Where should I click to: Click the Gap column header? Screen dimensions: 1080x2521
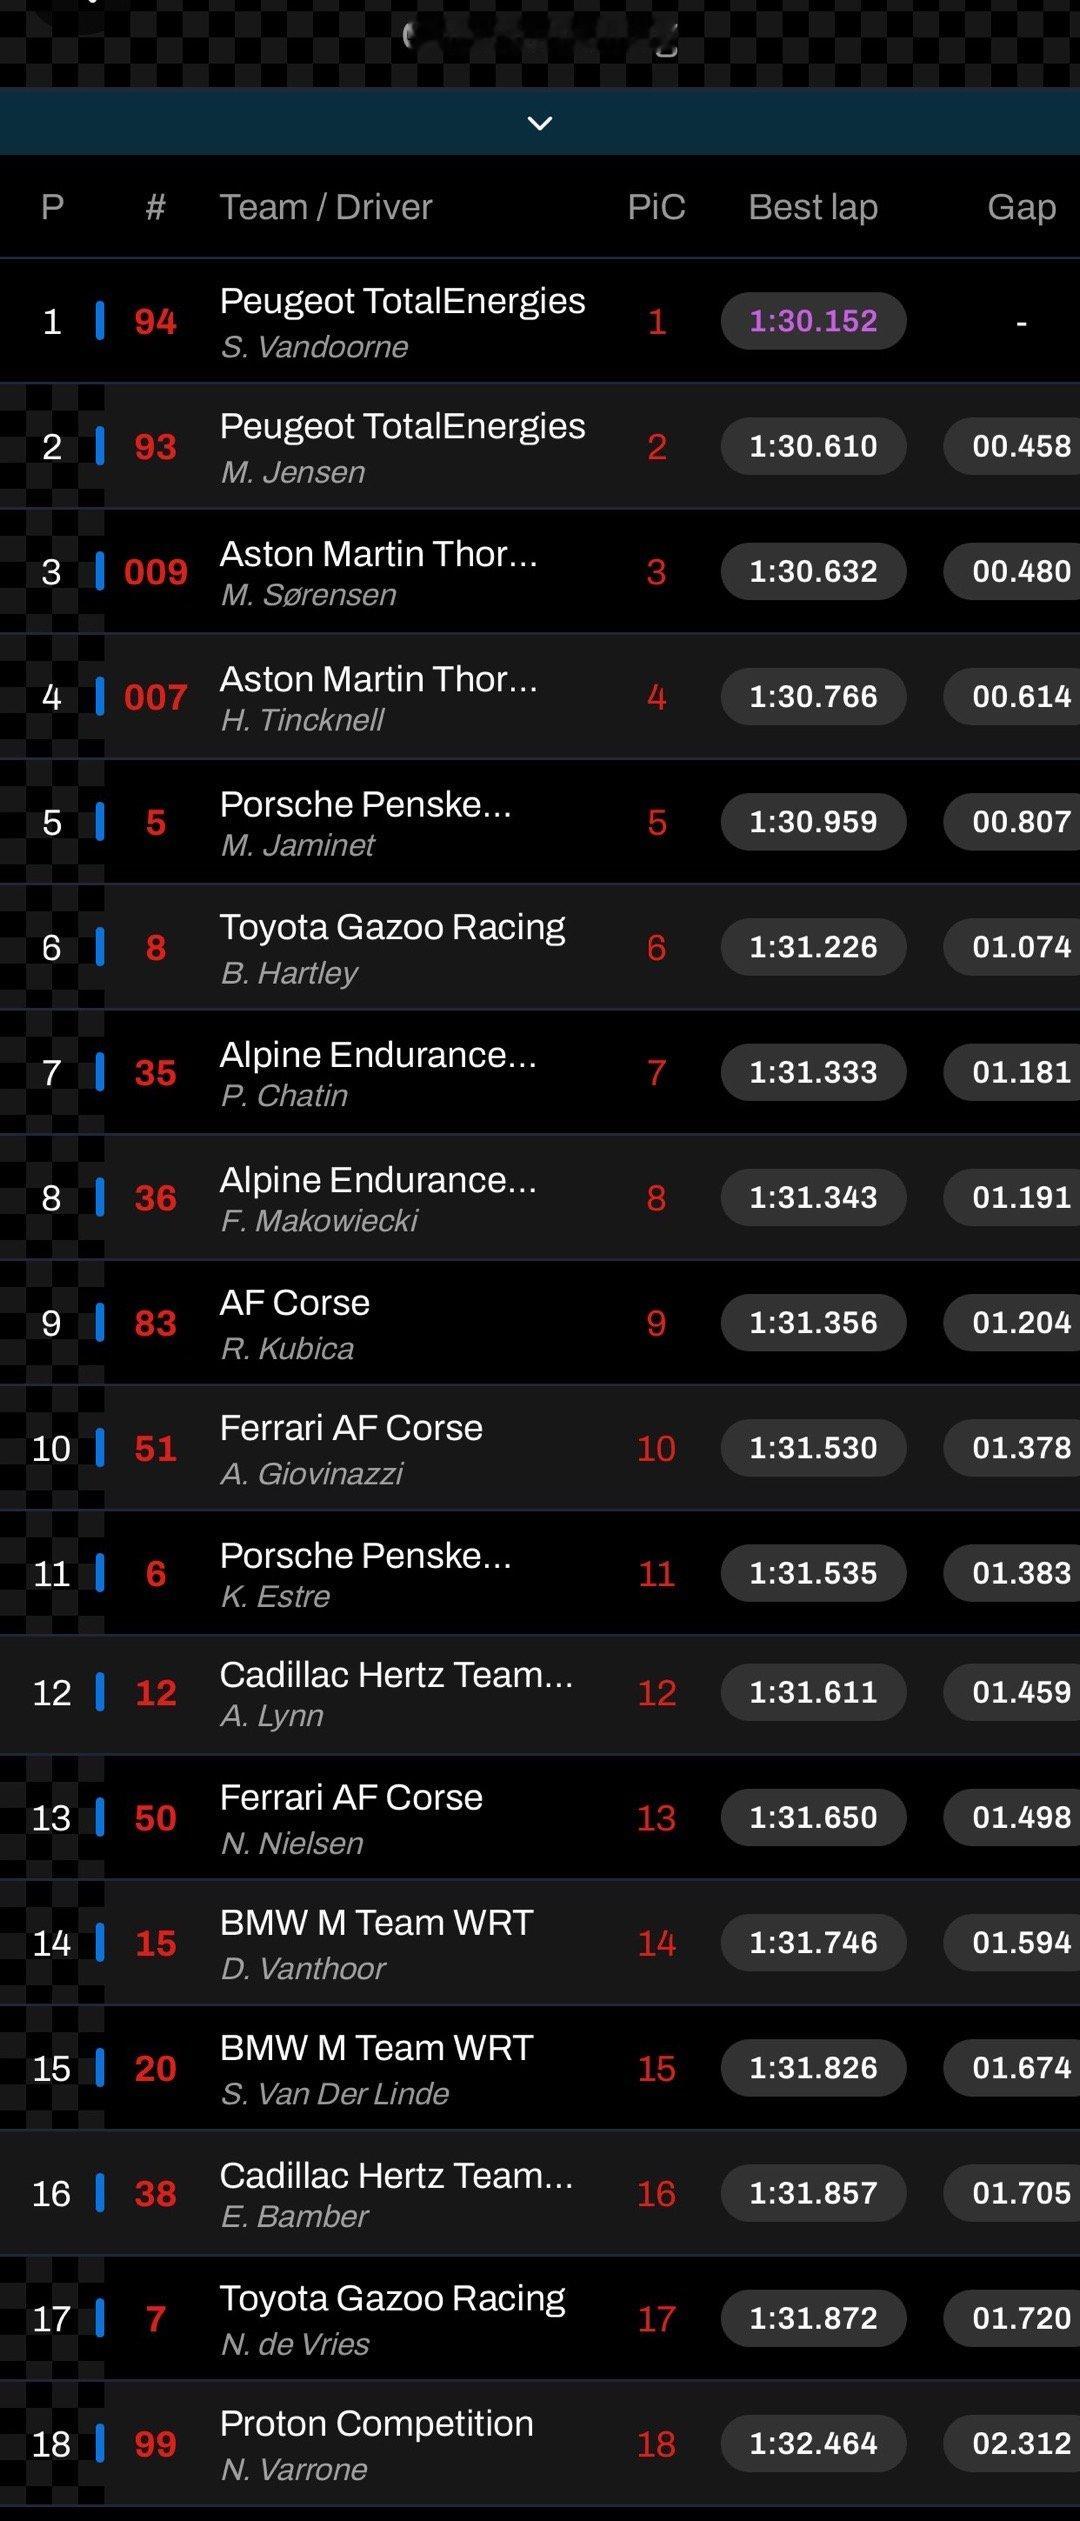click(1021, 207)
